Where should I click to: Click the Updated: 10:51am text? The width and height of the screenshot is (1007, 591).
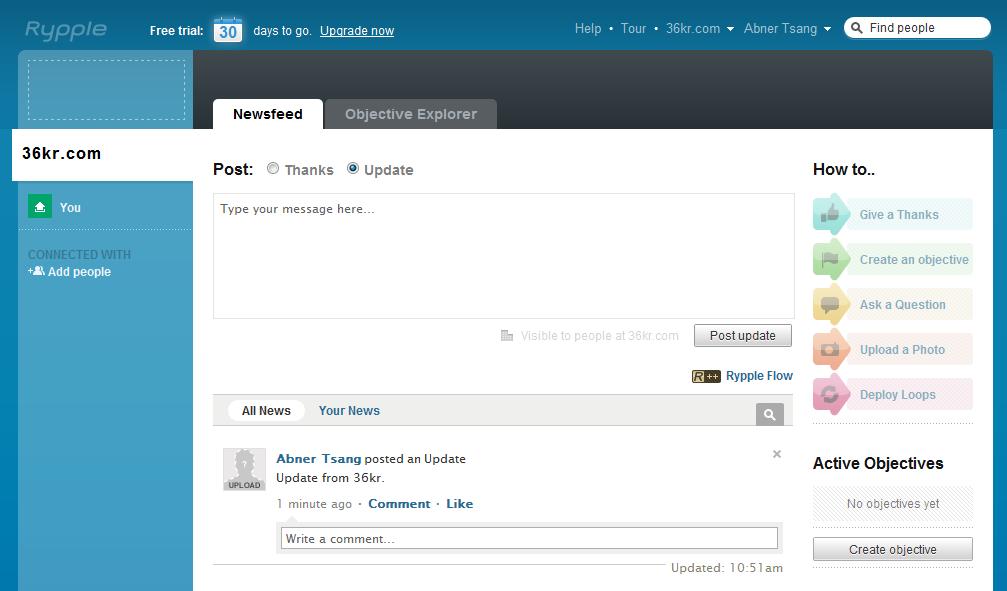pyautogui.click(x=727, y=568)
